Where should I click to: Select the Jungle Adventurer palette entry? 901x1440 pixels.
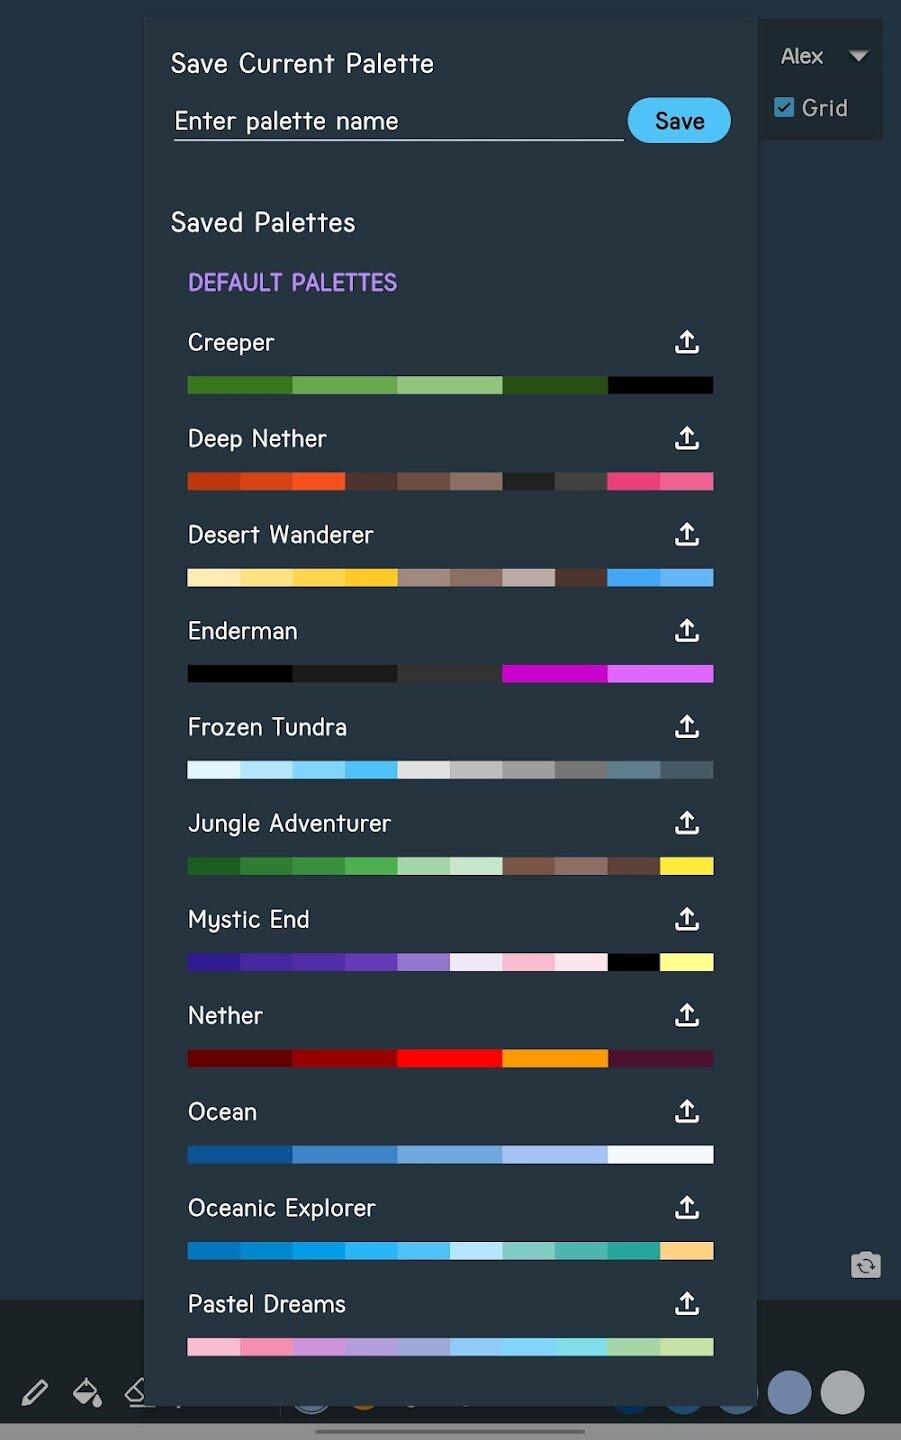(x=450, y=843)
